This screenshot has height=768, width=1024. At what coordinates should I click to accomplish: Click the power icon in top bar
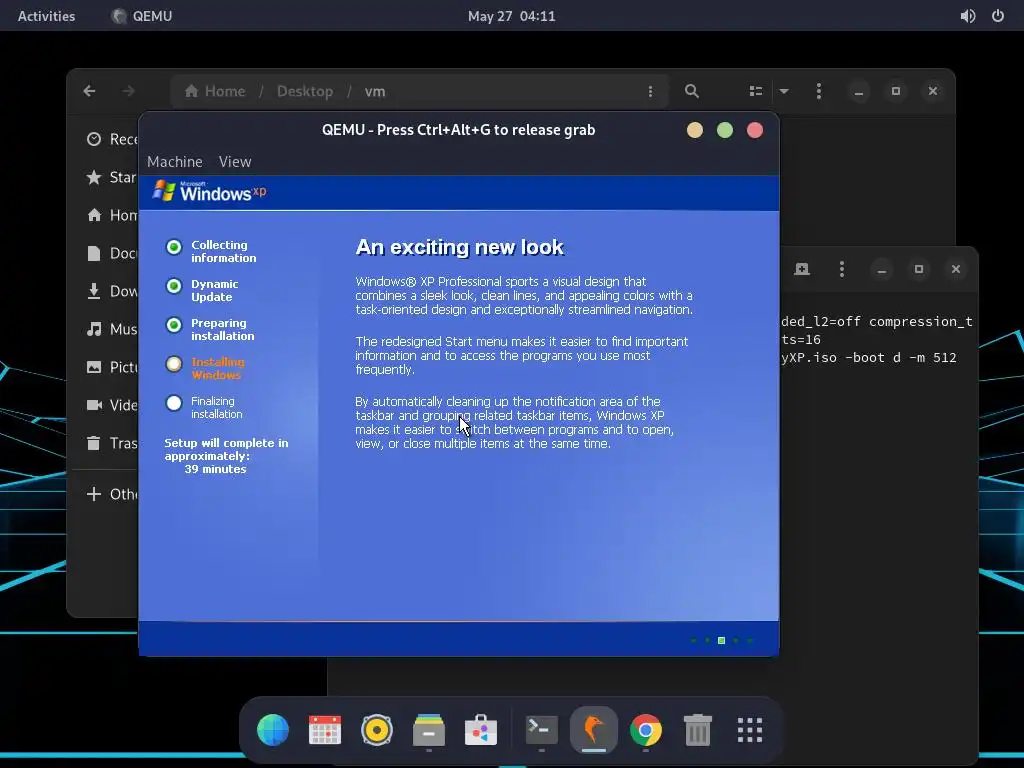coord(998,16)
